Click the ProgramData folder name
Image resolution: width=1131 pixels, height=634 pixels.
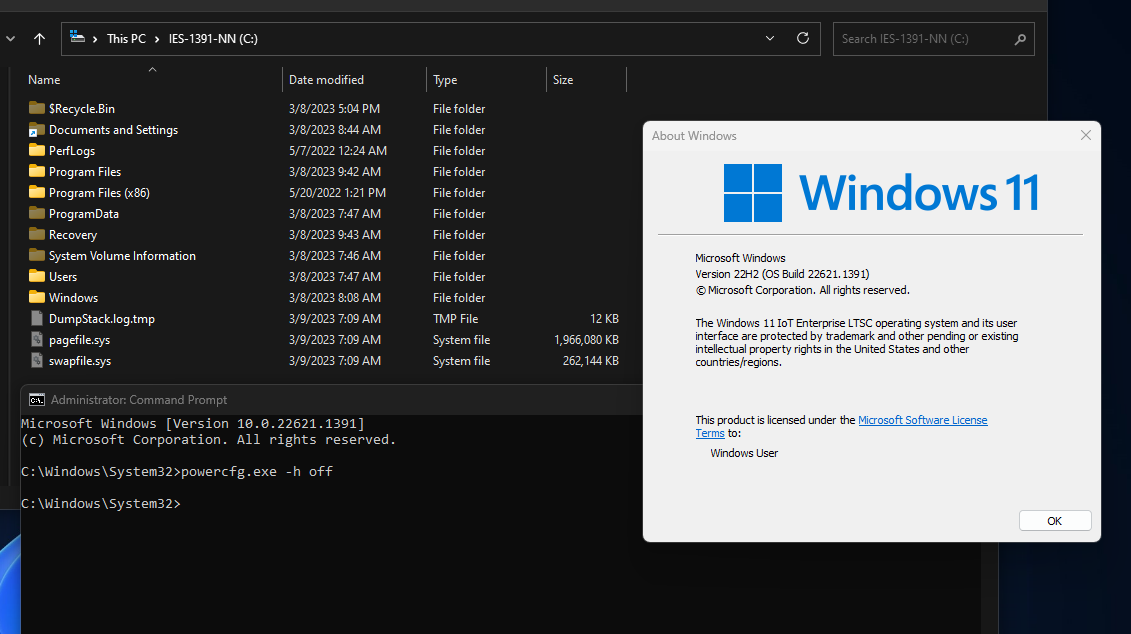[x=84, y=213]
